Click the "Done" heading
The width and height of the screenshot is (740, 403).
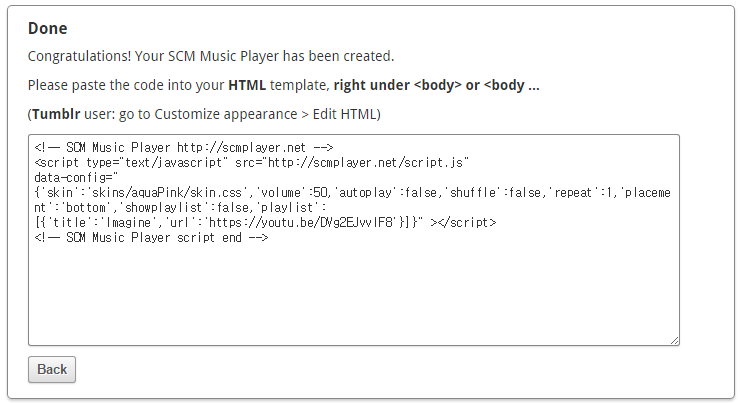point(48,28)
